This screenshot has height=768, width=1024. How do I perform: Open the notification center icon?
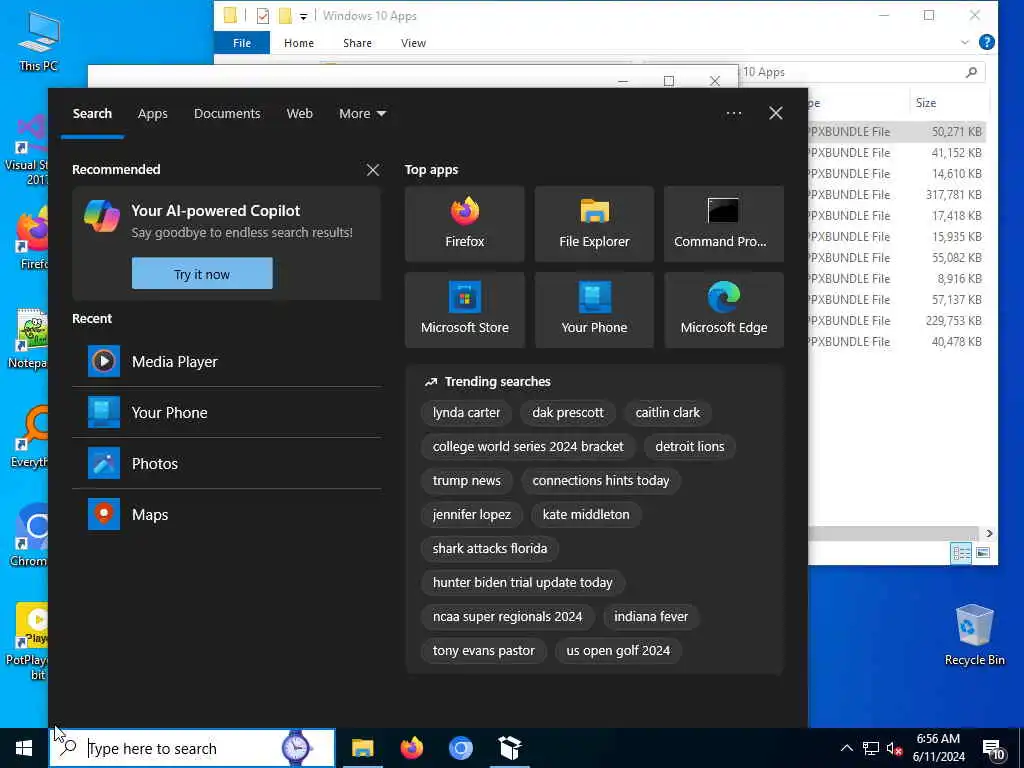(993, 750)
